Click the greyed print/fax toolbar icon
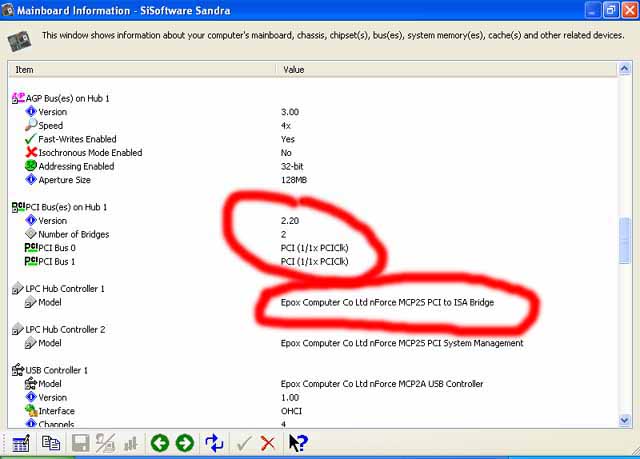The image size is (640, 459). pyautogui.click(x=105, y=443)
